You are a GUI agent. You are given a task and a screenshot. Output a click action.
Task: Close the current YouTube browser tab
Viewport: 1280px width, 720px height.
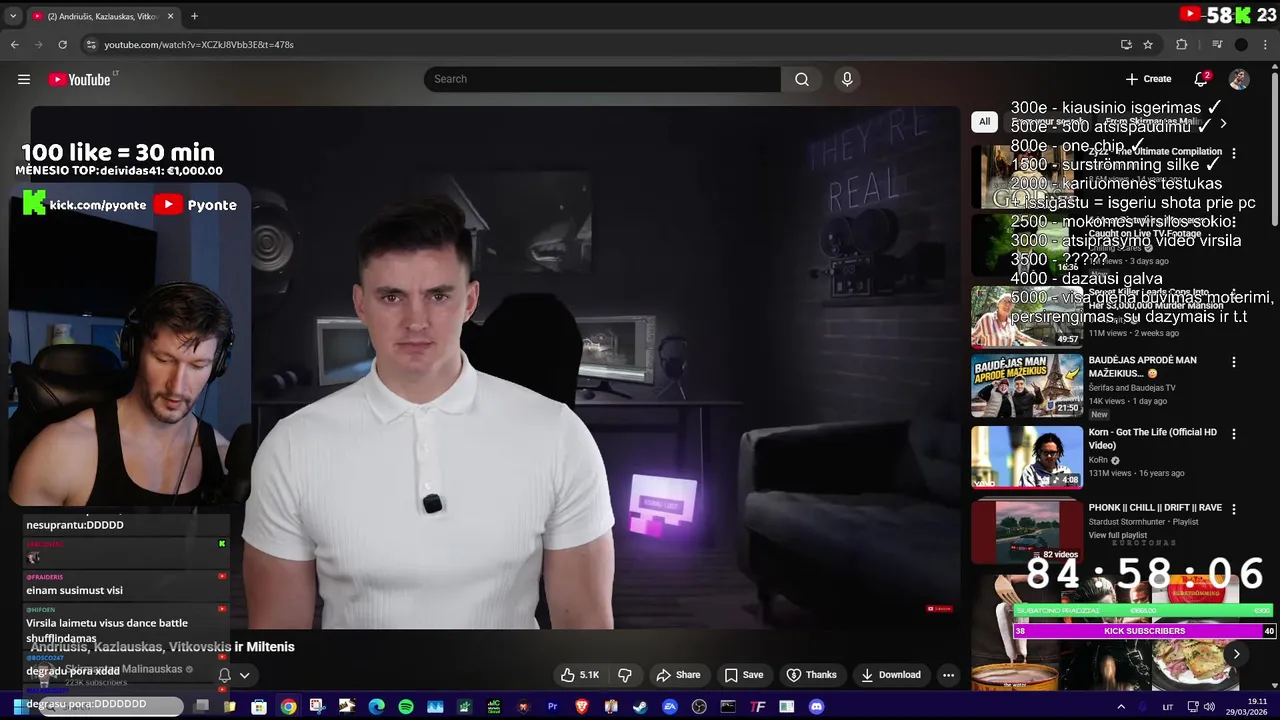coord(170,16)
